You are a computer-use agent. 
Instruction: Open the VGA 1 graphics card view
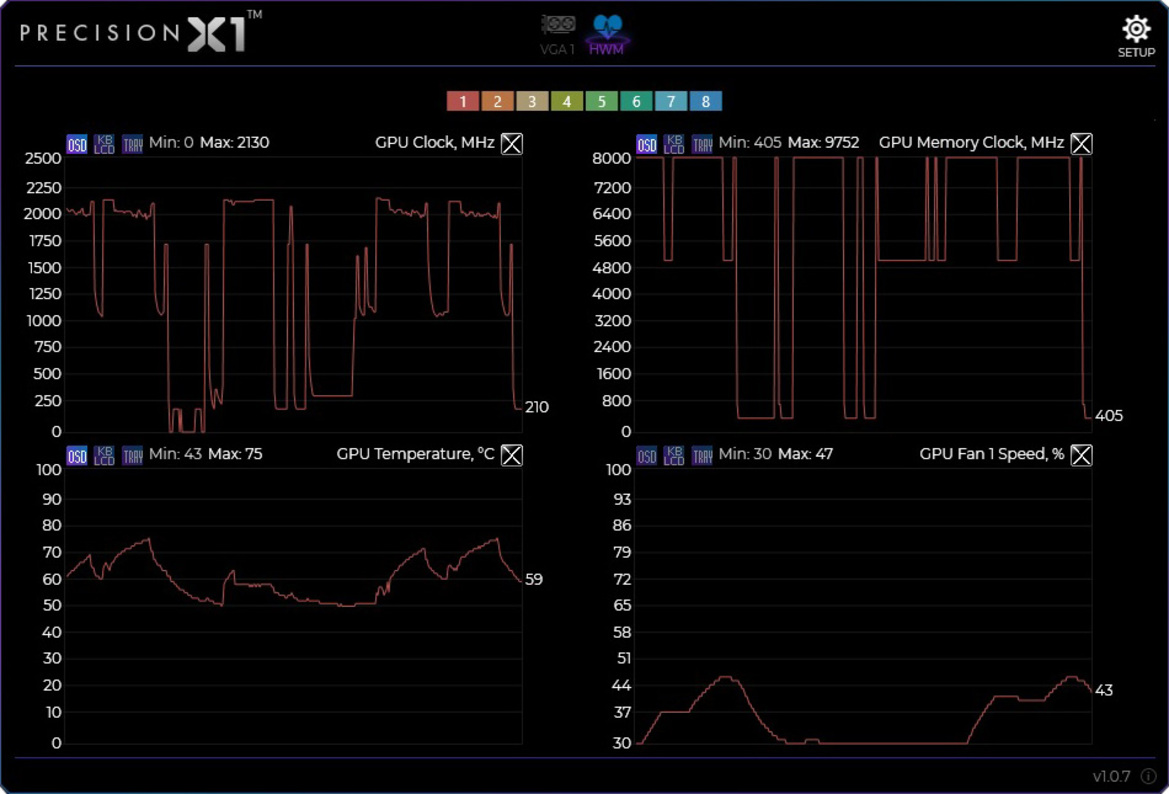pos(558,34)
